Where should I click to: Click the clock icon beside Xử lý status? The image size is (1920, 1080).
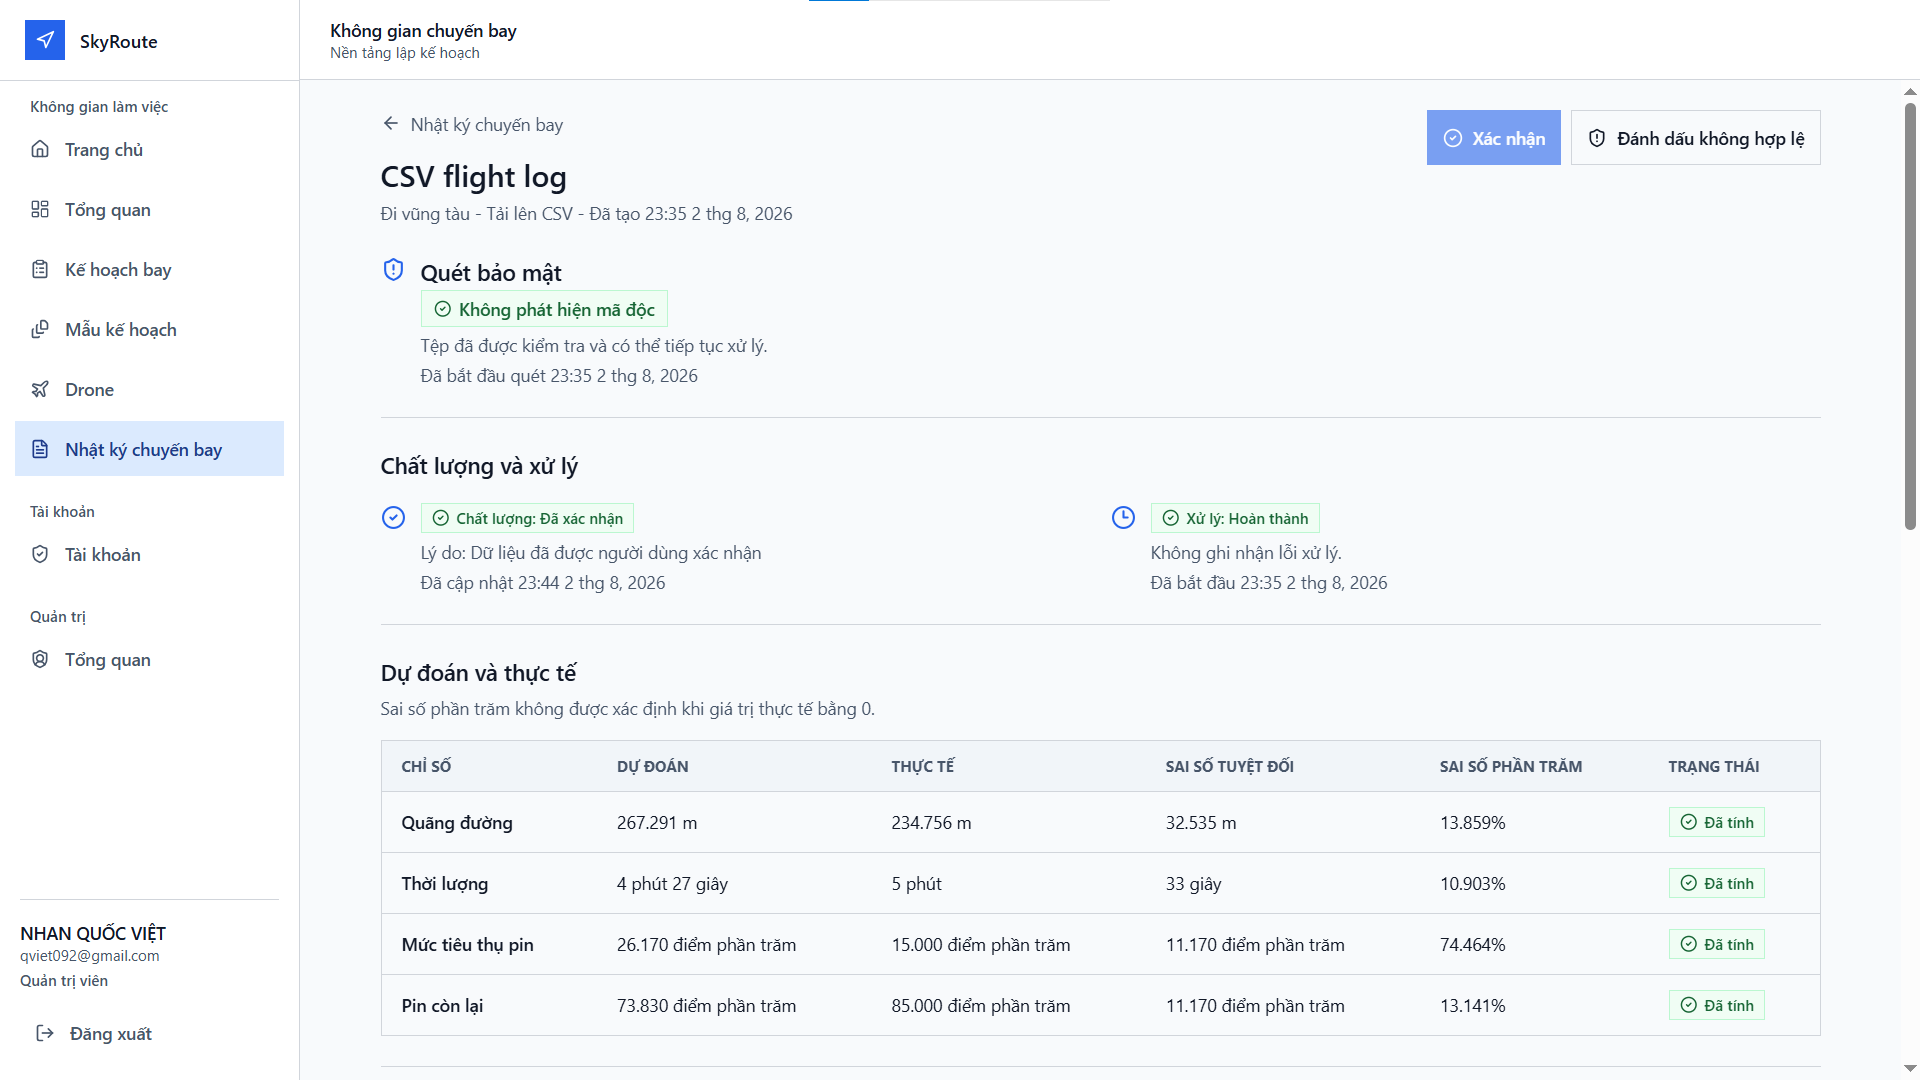click(1124, 517)
